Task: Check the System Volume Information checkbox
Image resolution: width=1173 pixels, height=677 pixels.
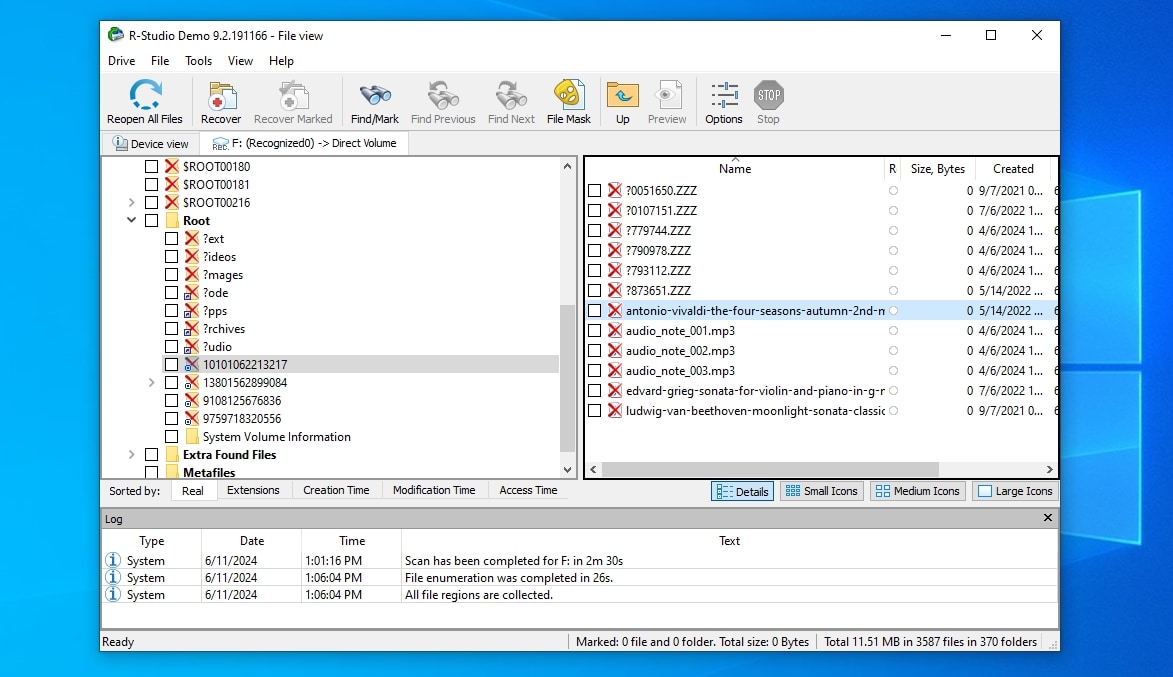Action: (171, 437)
